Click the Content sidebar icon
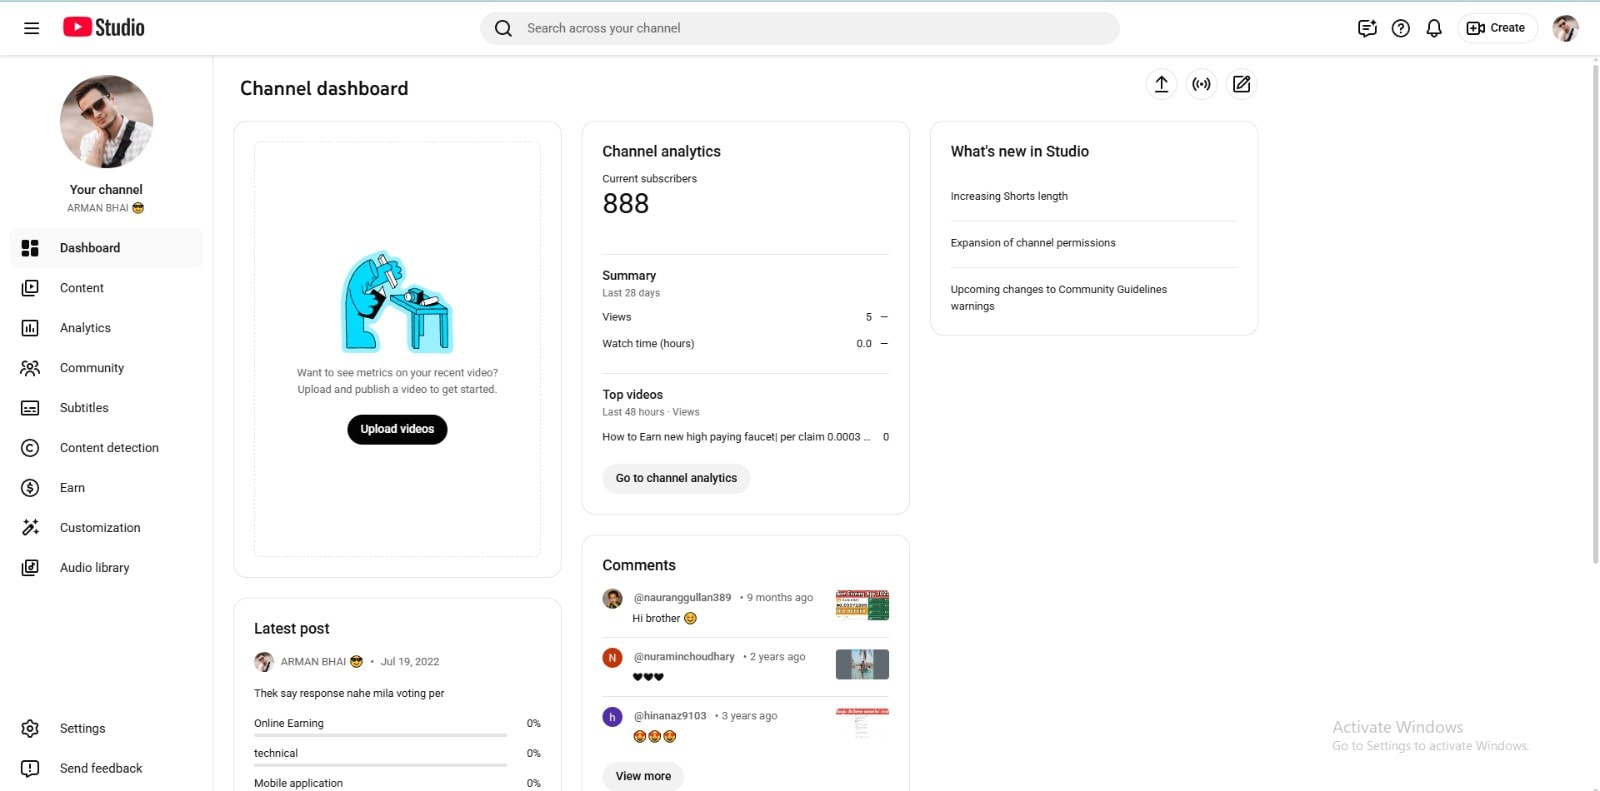 pyautogui.click(x=30, y=288)
